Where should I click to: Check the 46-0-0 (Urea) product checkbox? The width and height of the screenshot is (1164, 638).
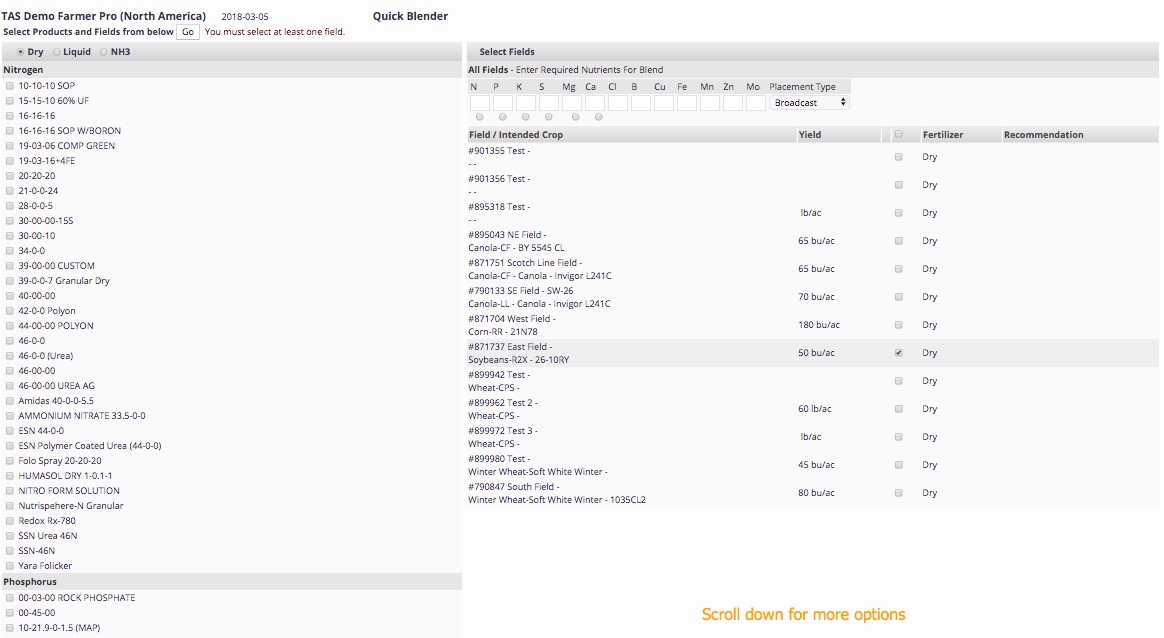(x=10, y=356)
